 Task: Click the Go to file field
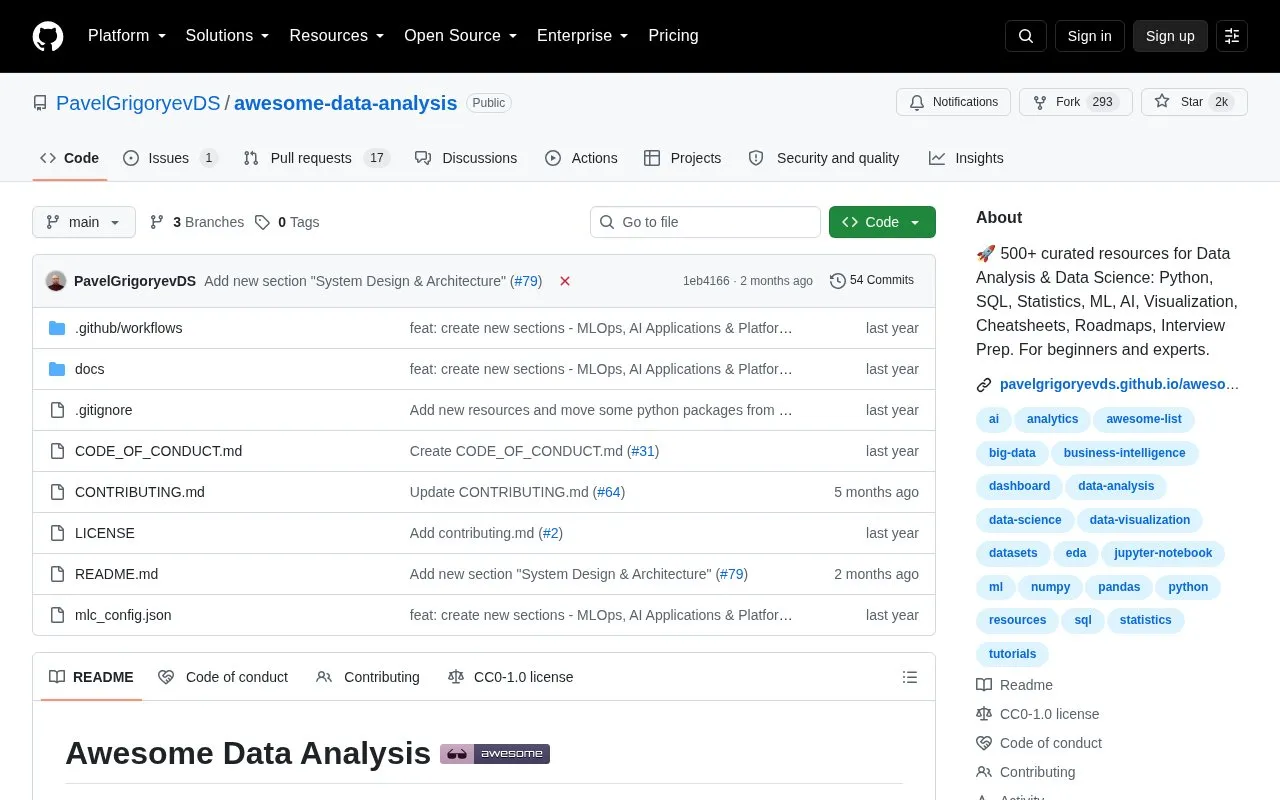pos(705,222)
